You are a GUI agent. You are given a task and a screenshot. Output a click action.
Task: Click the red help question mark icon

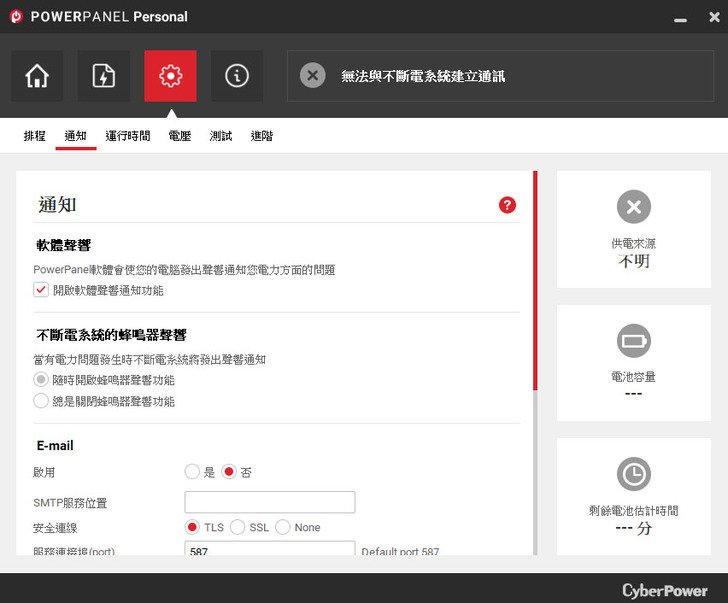click(507, 205)
